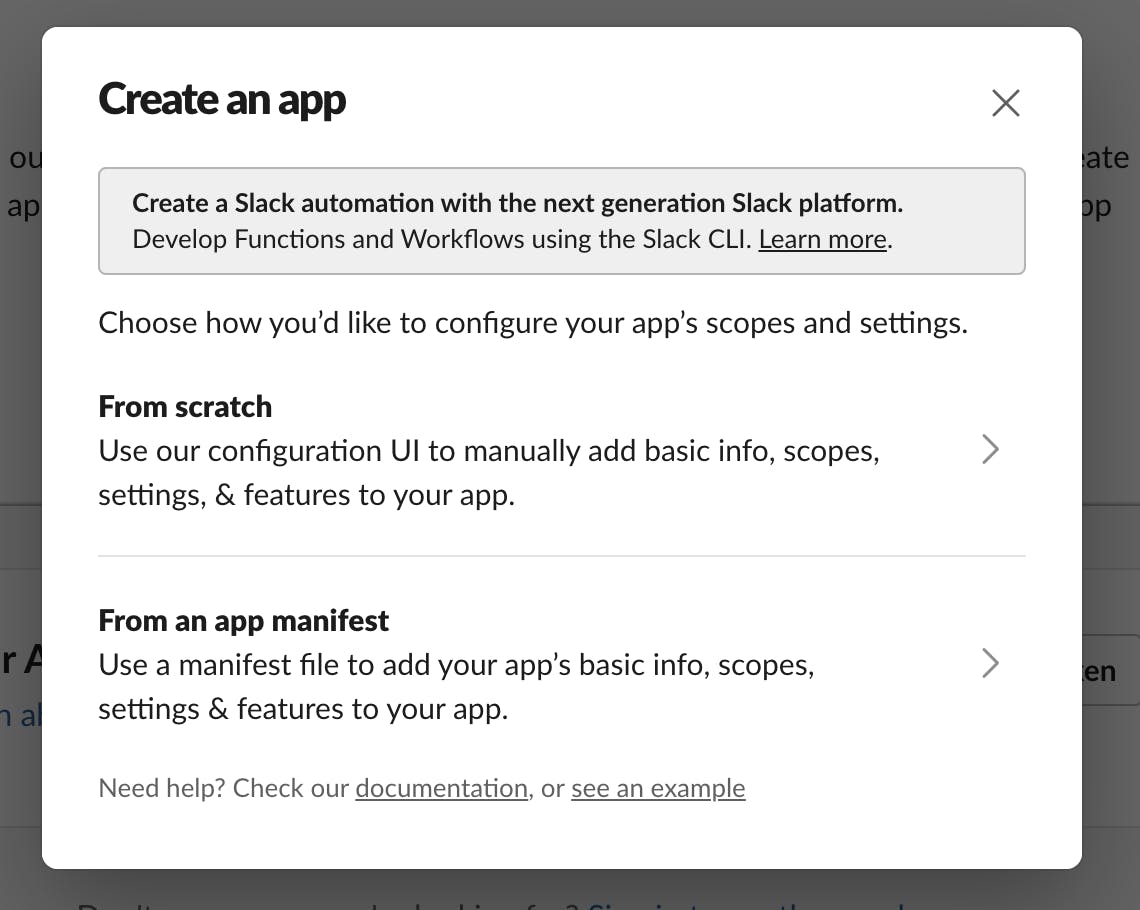Expand the From scratch chevron arrow
1140x910 pixels.
(990, 449)
